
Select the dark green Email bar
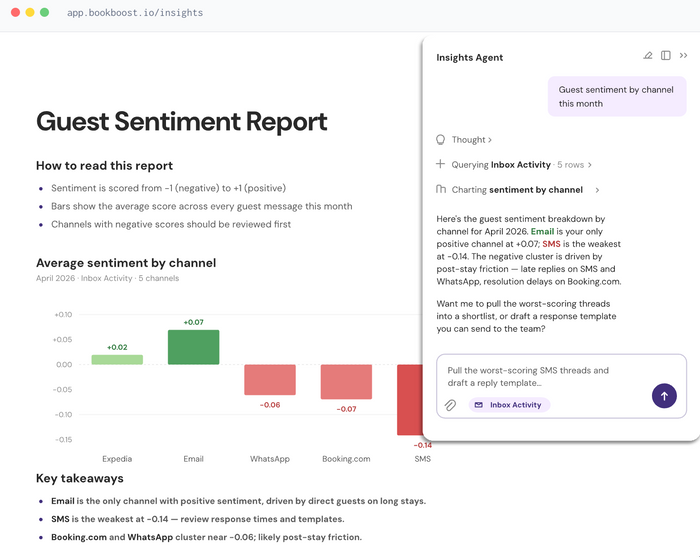(x=193, y=347)
